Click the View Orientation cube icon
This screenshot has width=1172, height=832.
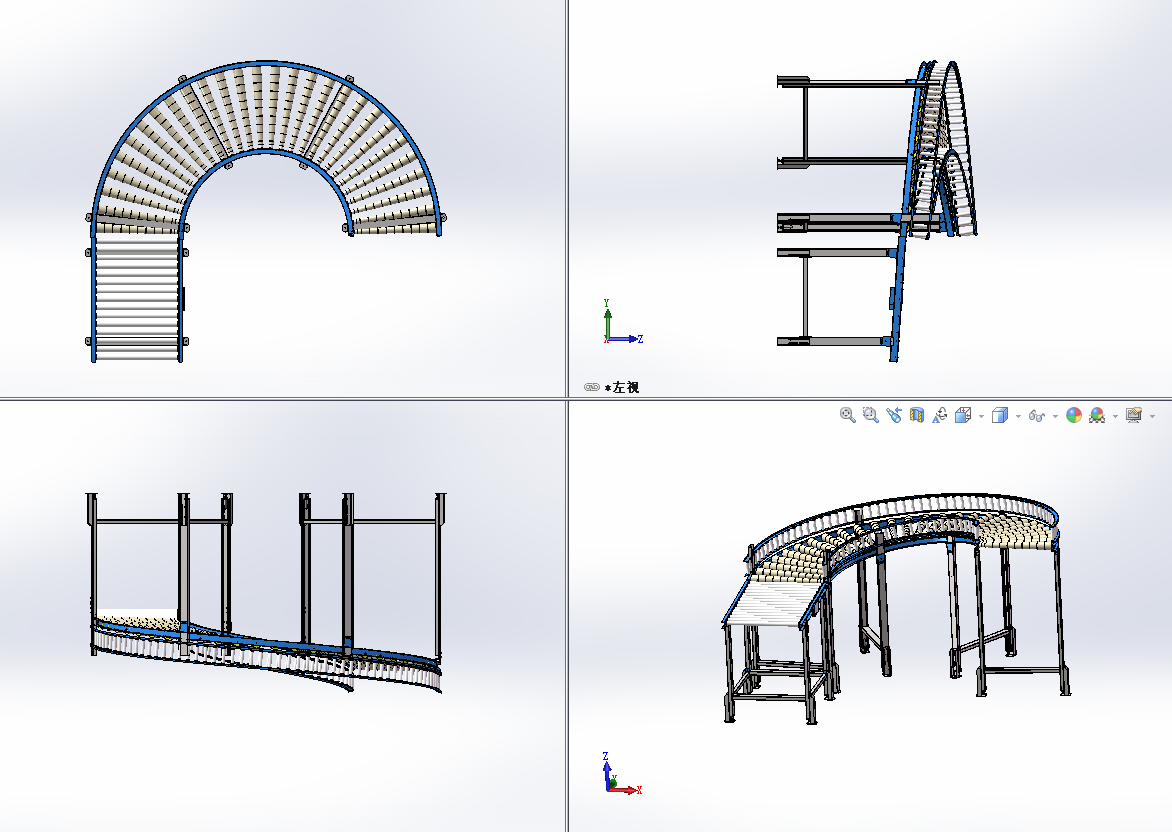(x=963, y=415)
